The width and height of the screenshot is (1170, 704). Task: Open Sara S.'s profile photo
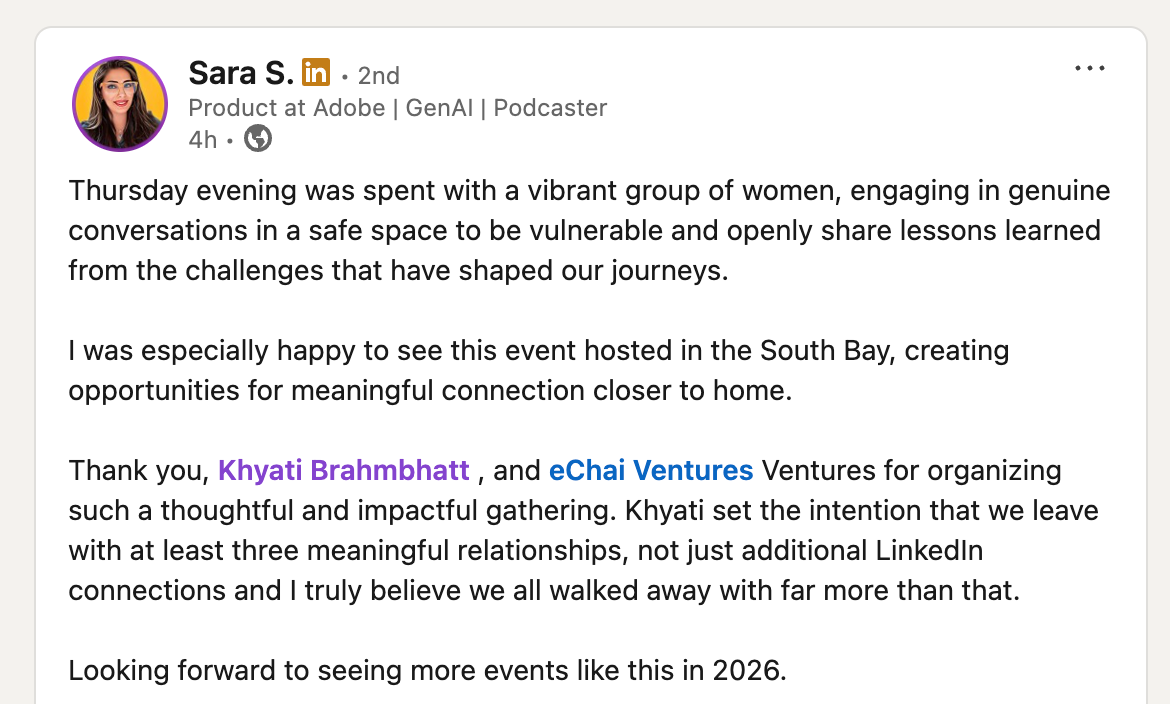tap(119, 104)
